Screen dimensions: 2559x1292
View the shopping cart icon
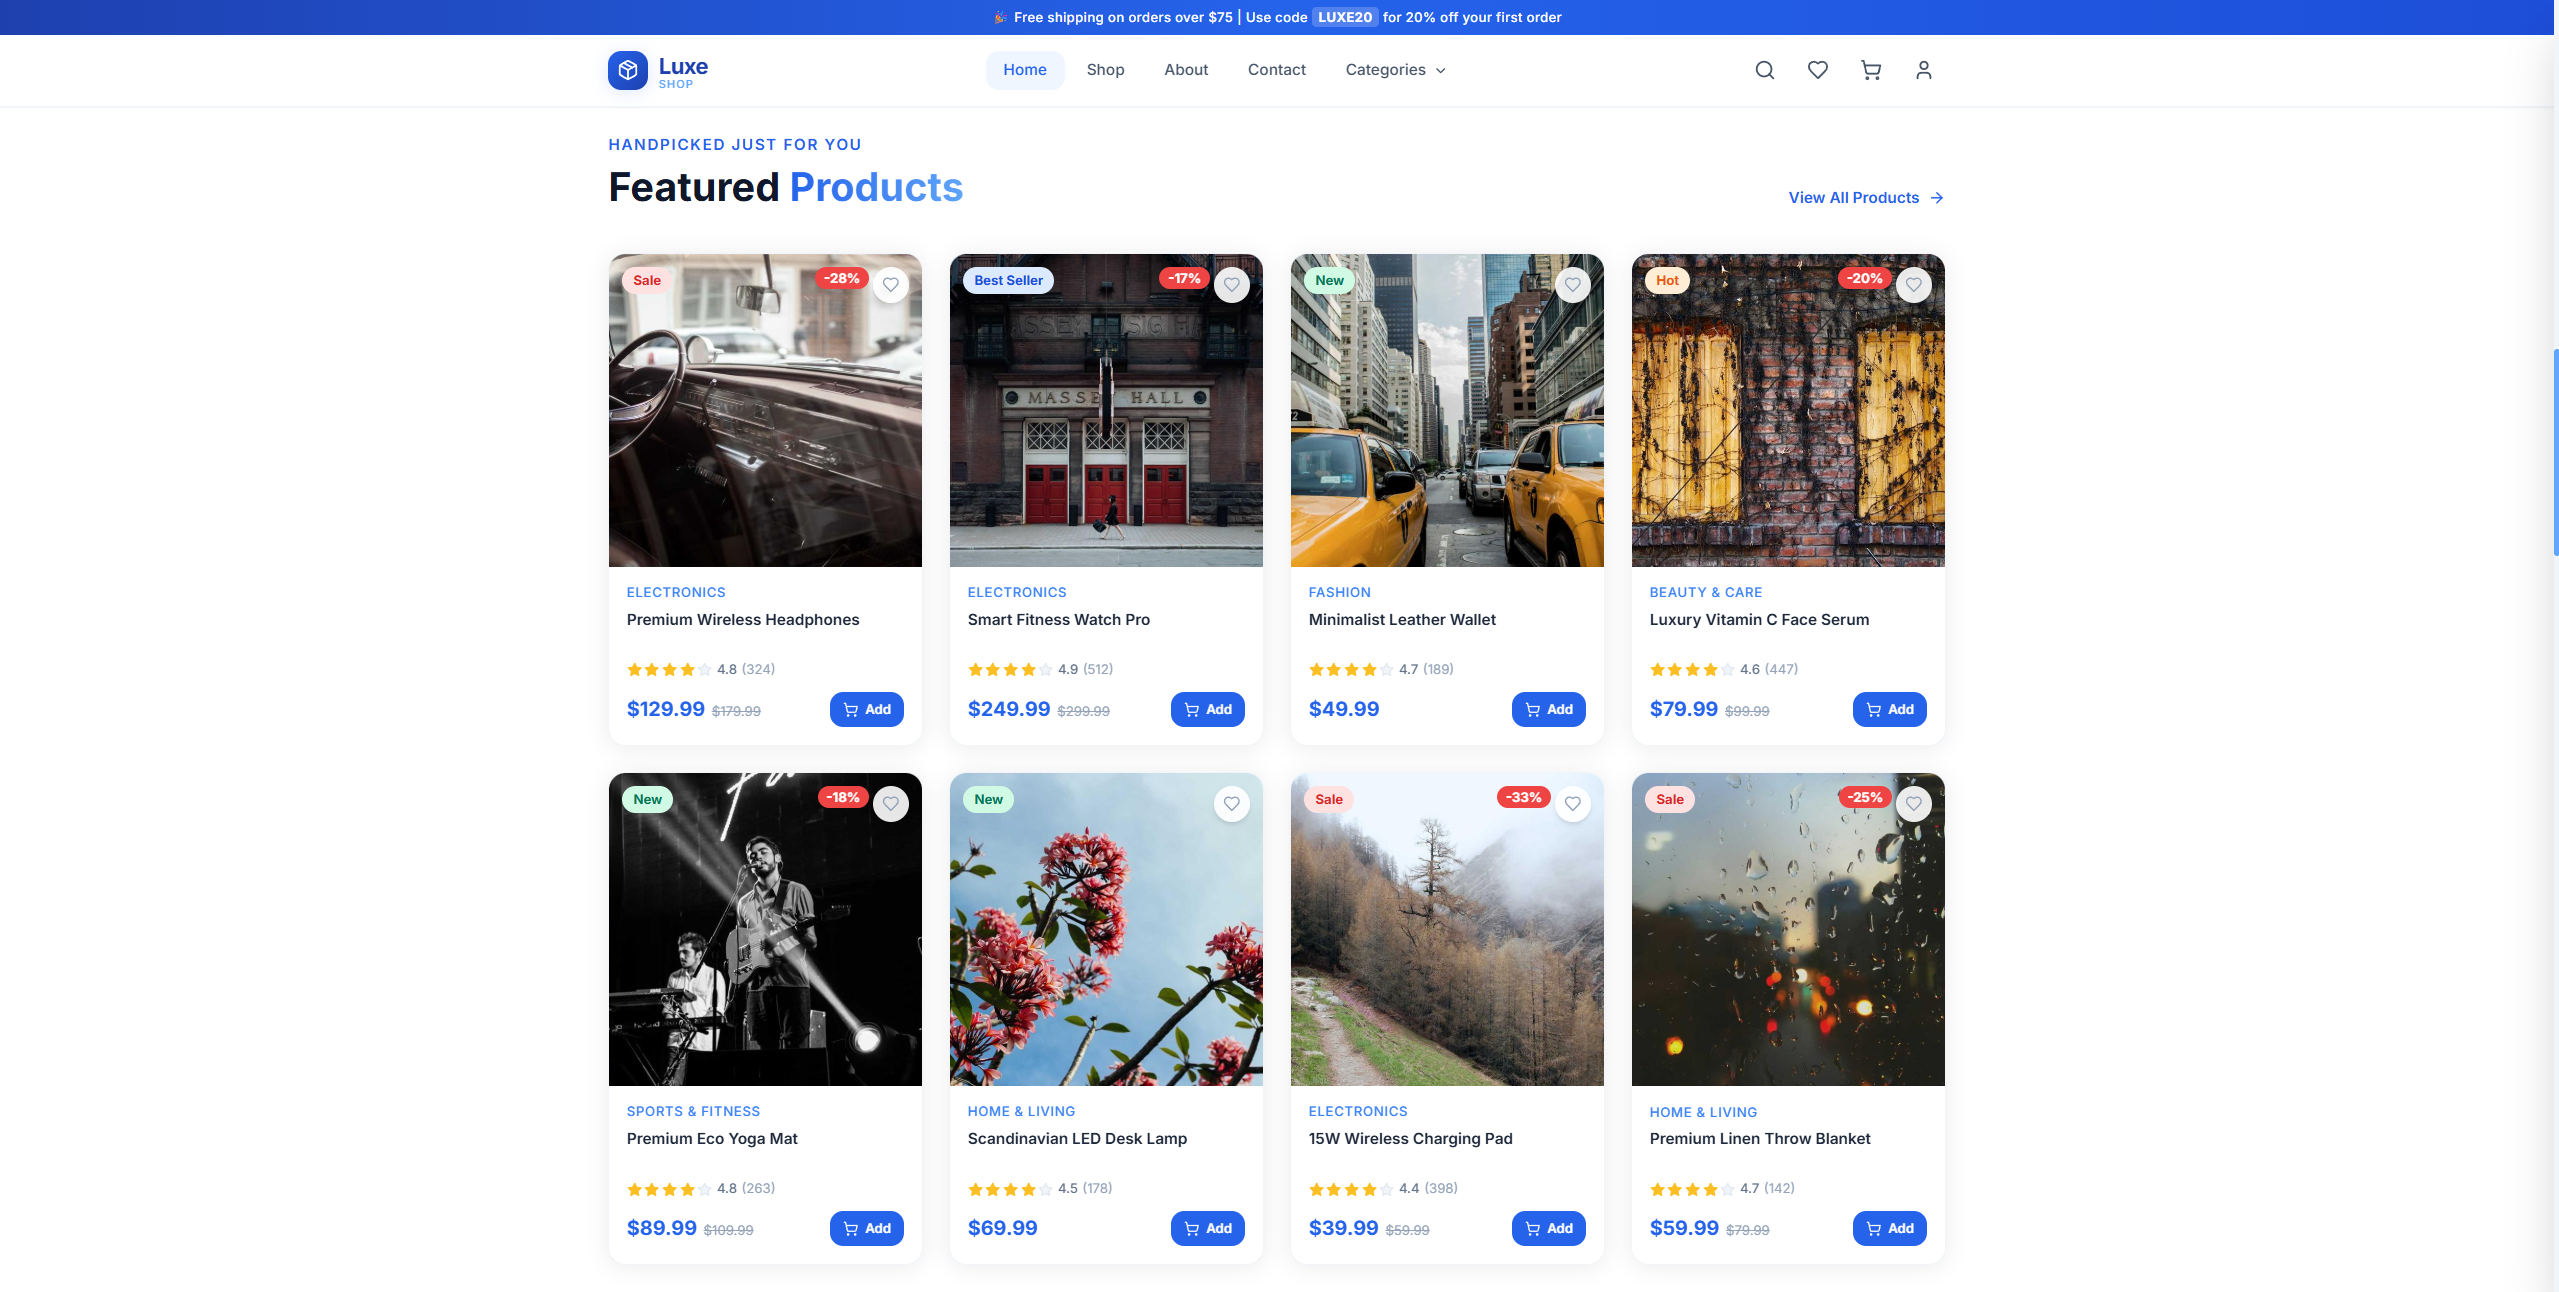point(1870,70)
